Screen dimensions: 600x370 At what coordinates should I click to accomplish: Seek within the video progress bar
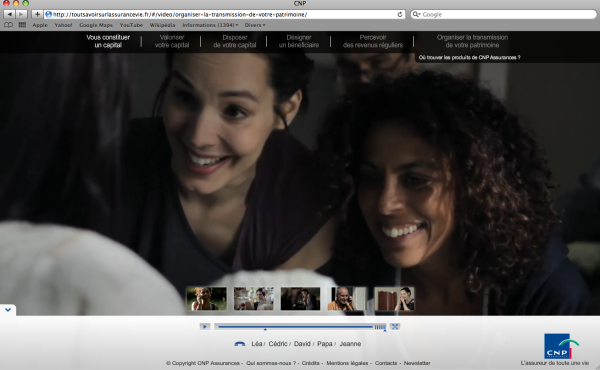coord(295,327)
